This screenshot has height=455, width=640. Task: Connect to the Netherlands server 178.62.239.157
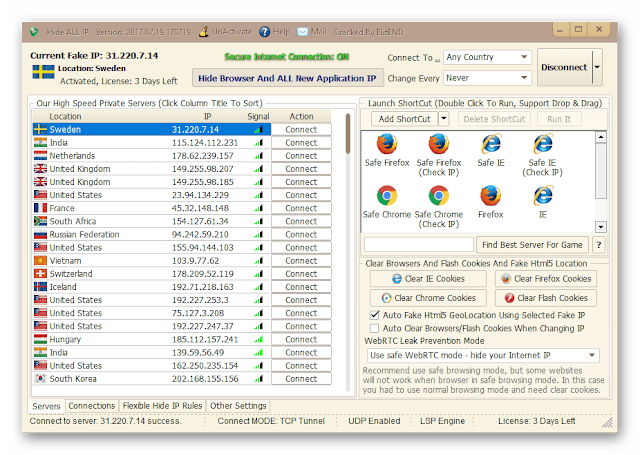(x=301, y=155)
